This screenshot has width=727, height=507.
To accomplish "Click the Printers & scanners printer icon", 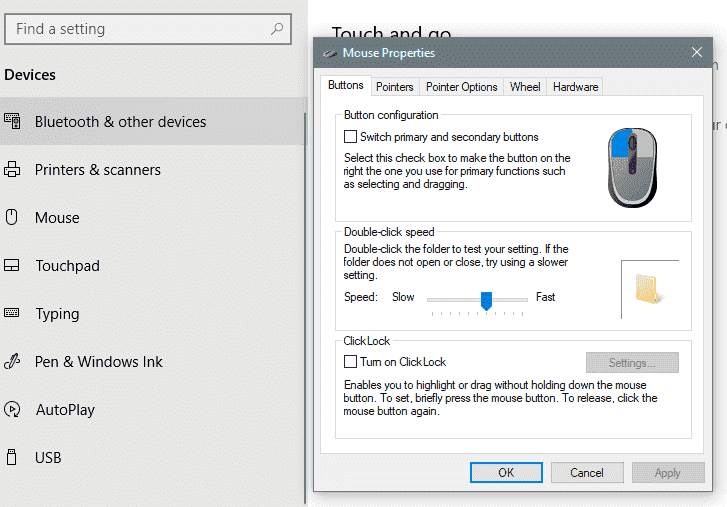I will [12, 170].
